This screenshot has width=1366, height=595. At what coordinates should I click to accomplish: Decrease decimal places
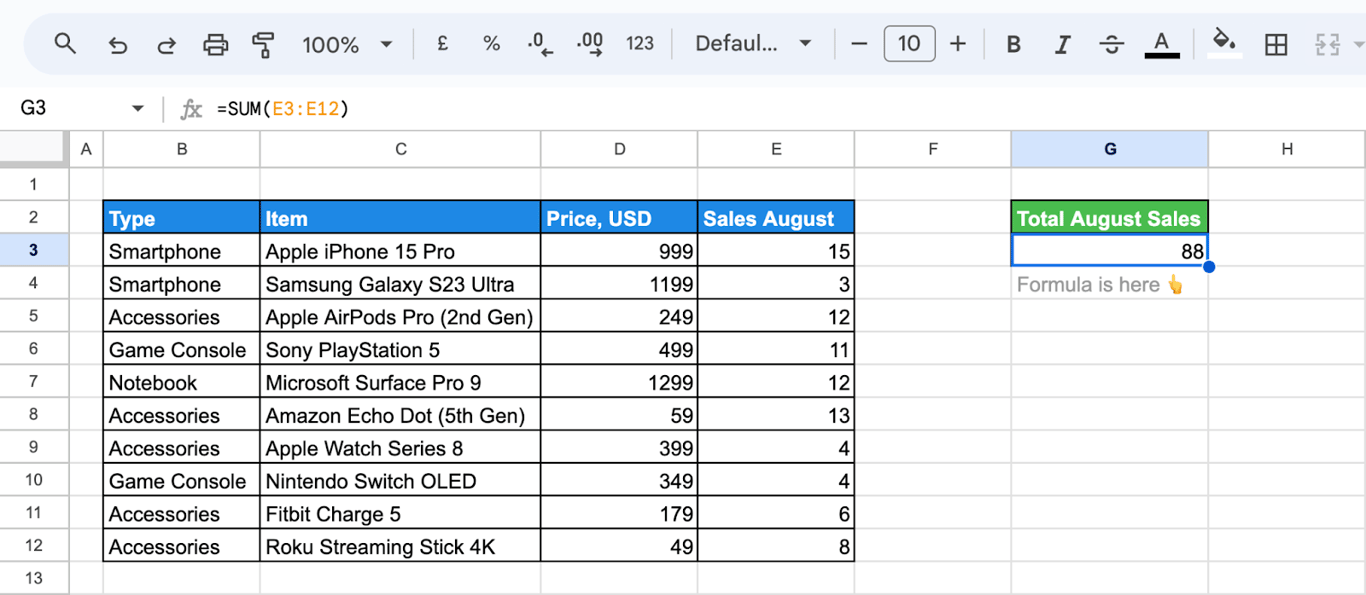click(x=540, y=44)
